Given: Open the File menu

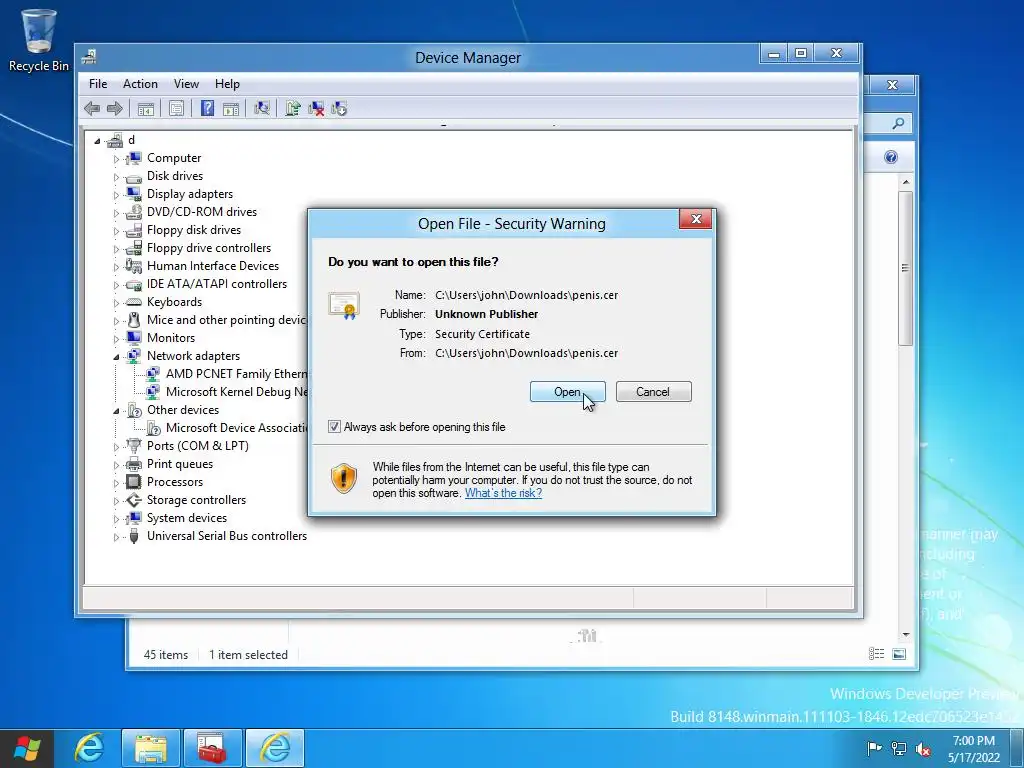Looking at the screenshot, I should (98, 84).
